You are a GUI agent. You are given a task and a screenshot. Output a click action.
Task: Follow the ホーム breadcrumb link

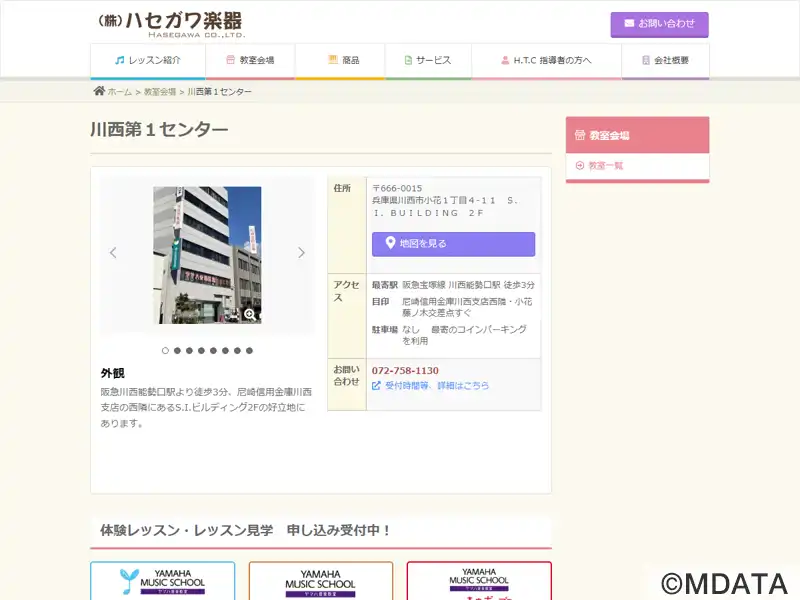(119, 92)
